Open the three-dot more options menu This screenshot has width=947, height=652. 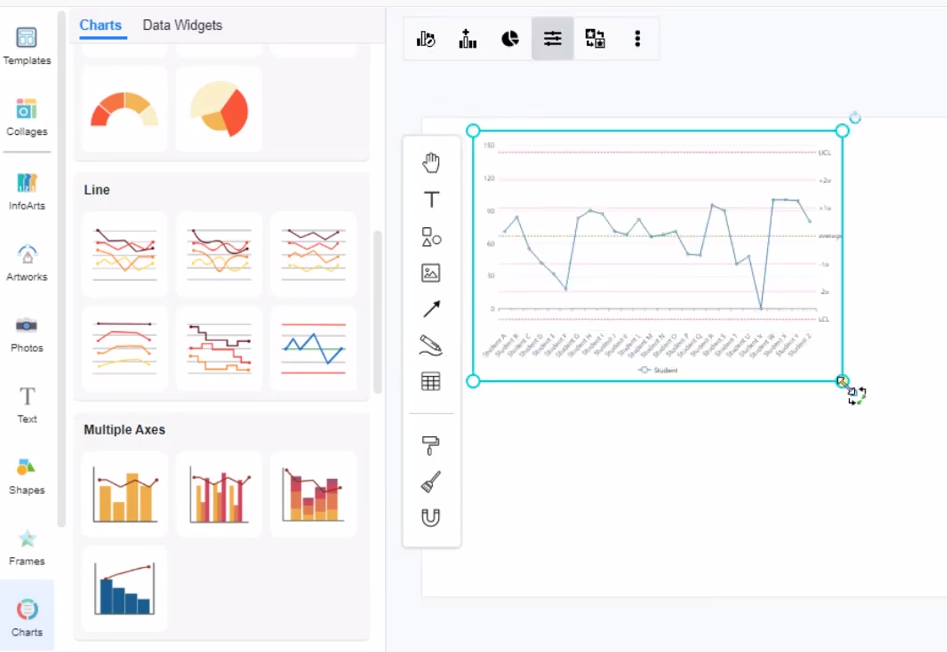pyautogui.click(x=637, y=39)
